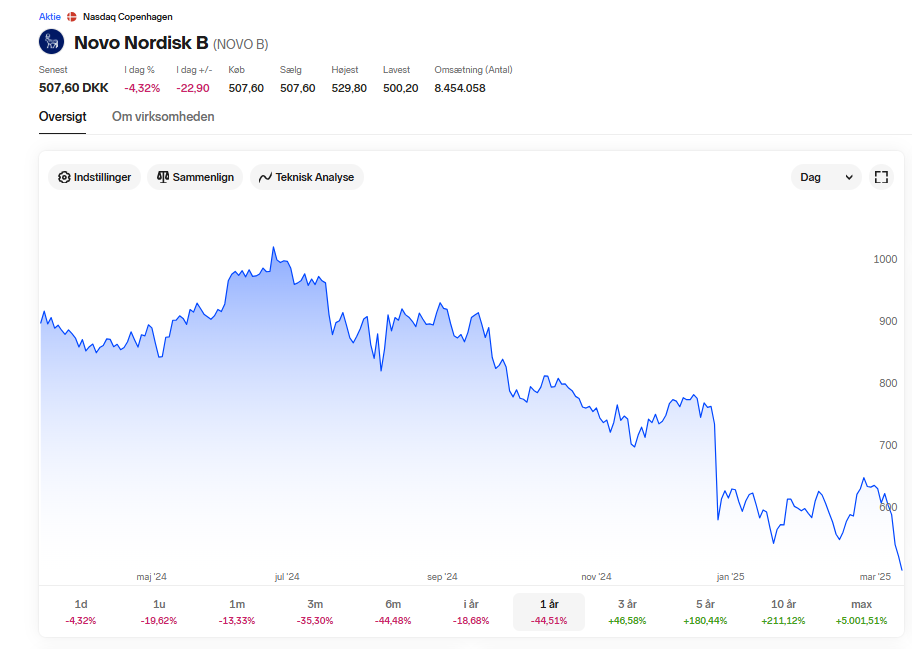The height and width of the screenshot is (649, 912).
Task: Select the 5 år time range
Action: click(705, 612)
